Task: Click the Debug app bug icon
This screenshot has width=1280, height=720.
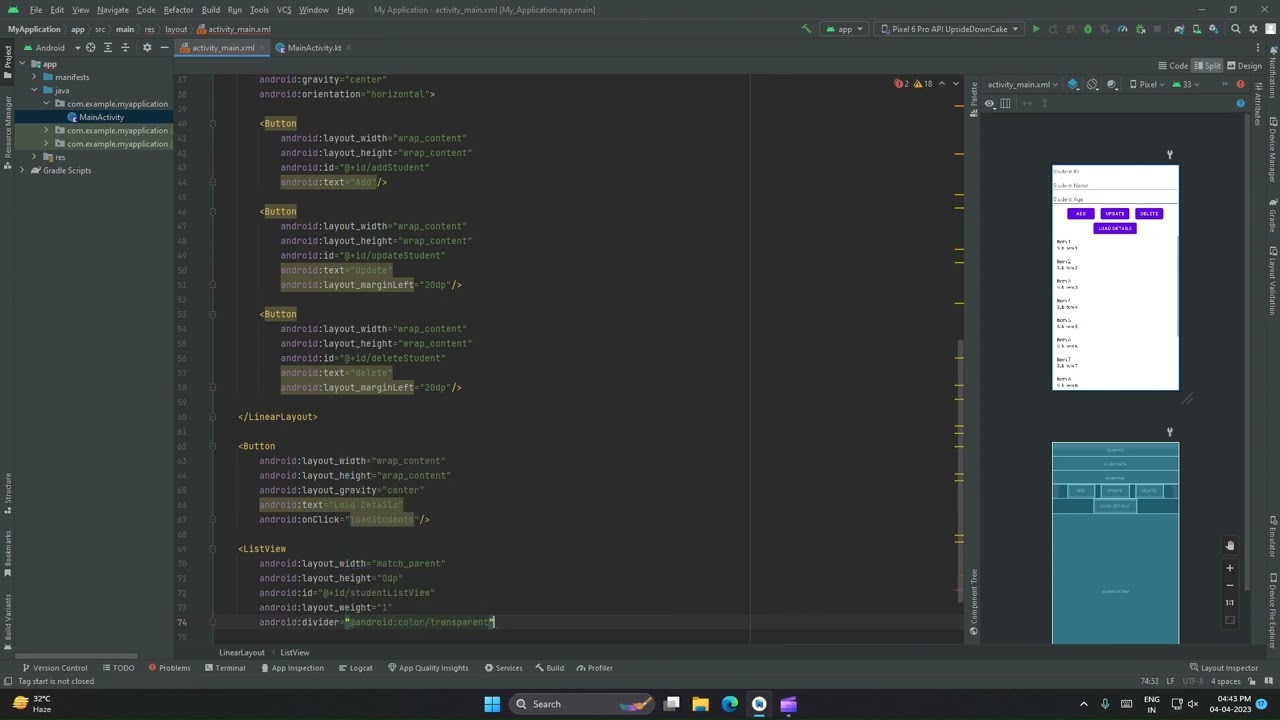Action: (x=1088, y=29)
